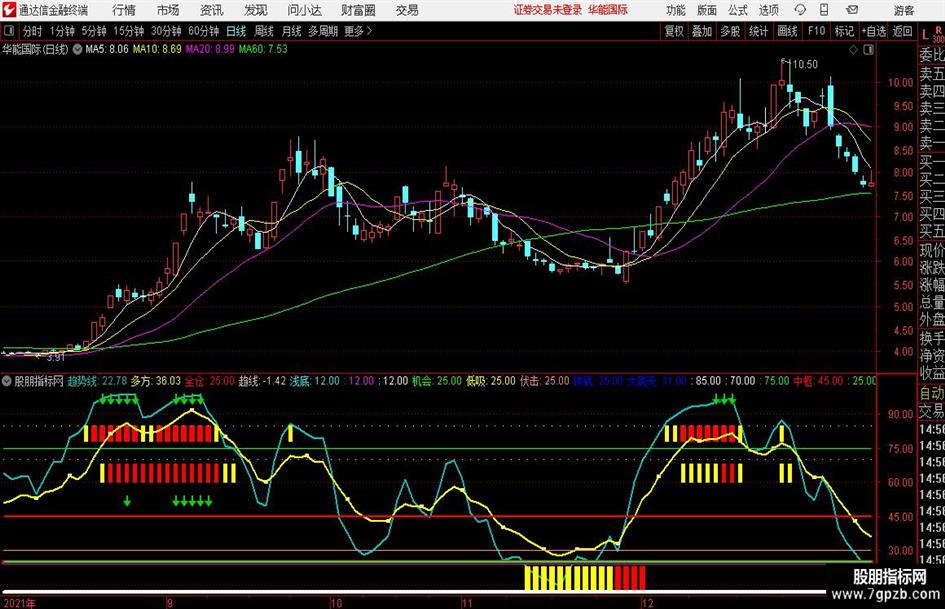Click the diamond icon at chart top-right
This screenshot has height=609, width=945.
[x=853, y=49]
